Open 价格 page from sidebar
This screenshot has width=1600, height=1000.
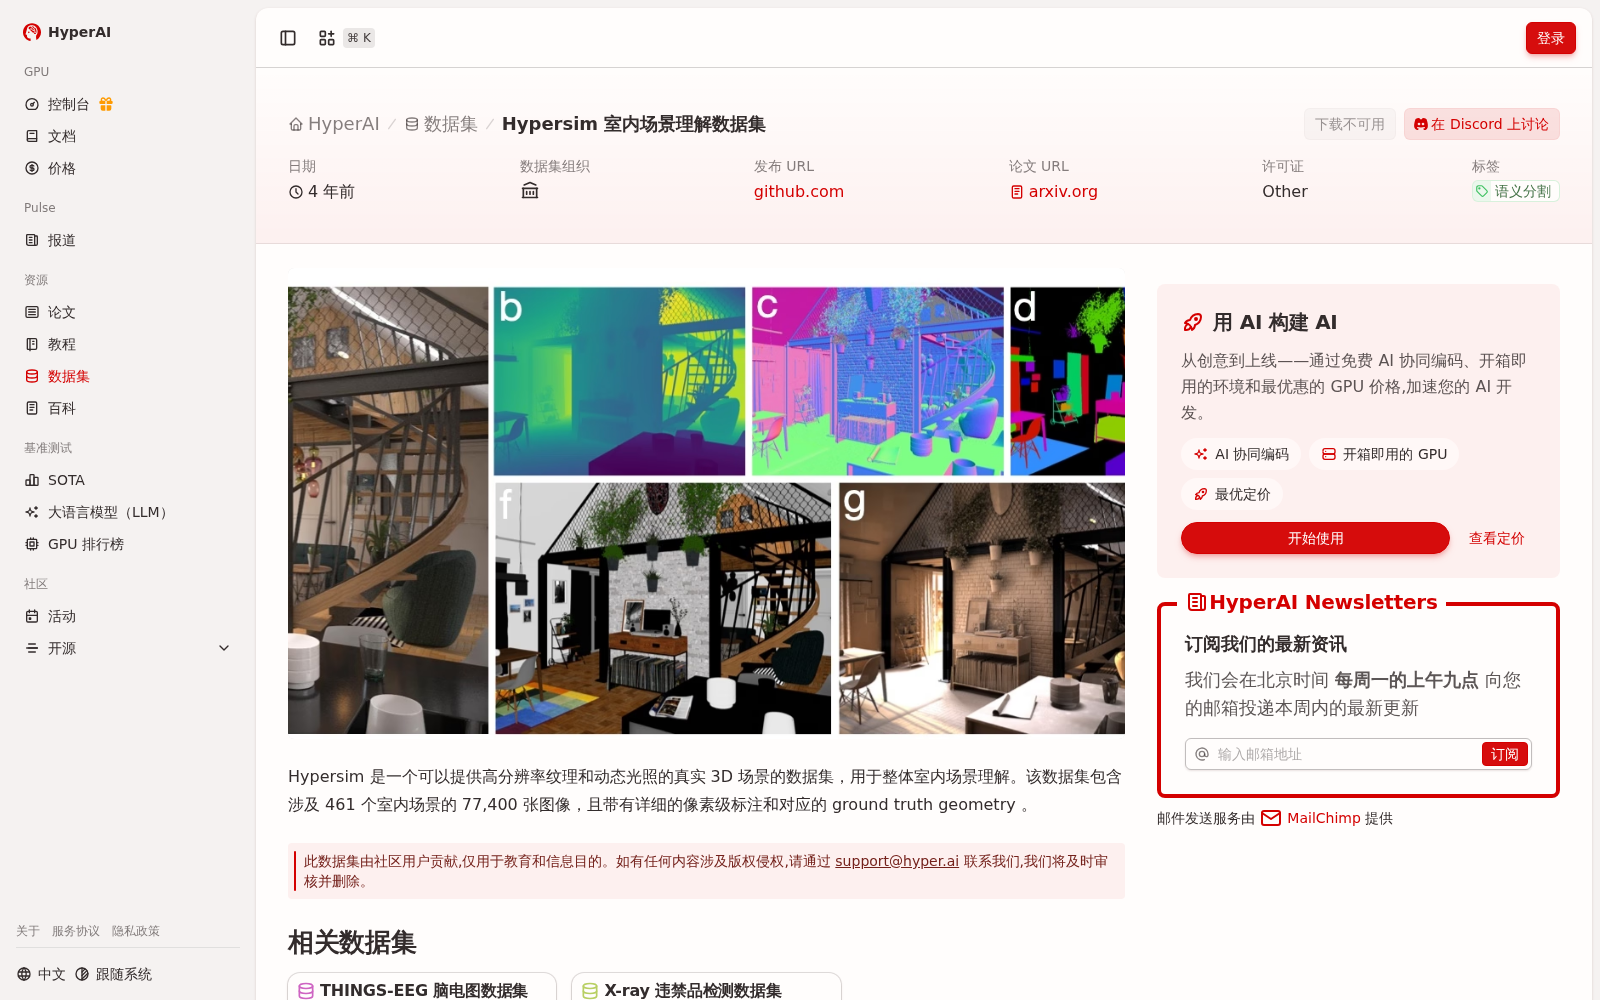pos(128,168)
